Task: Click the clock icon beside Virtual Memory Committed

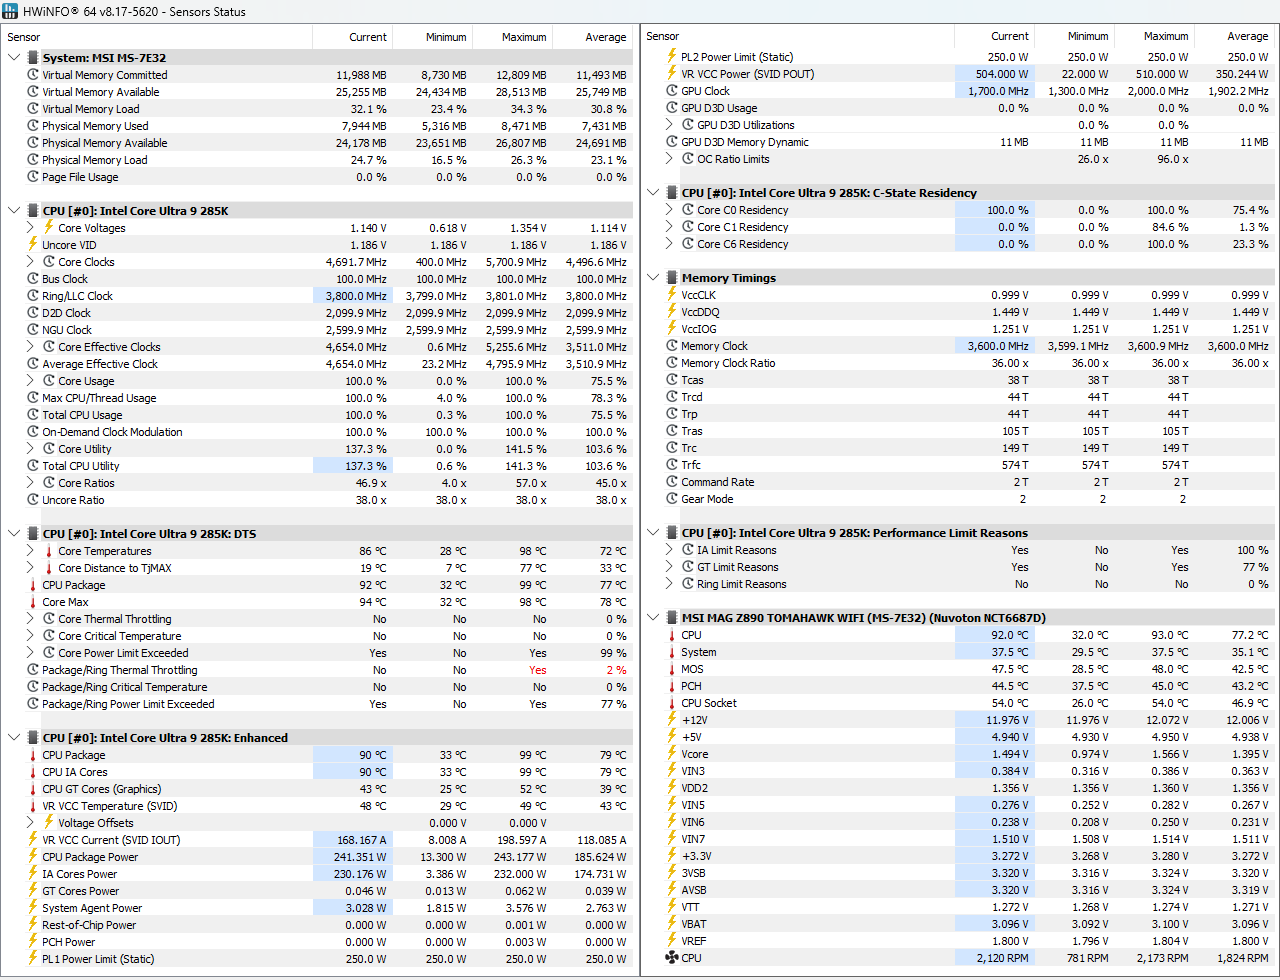Action: pyautogui.click(x=33, y=75)
